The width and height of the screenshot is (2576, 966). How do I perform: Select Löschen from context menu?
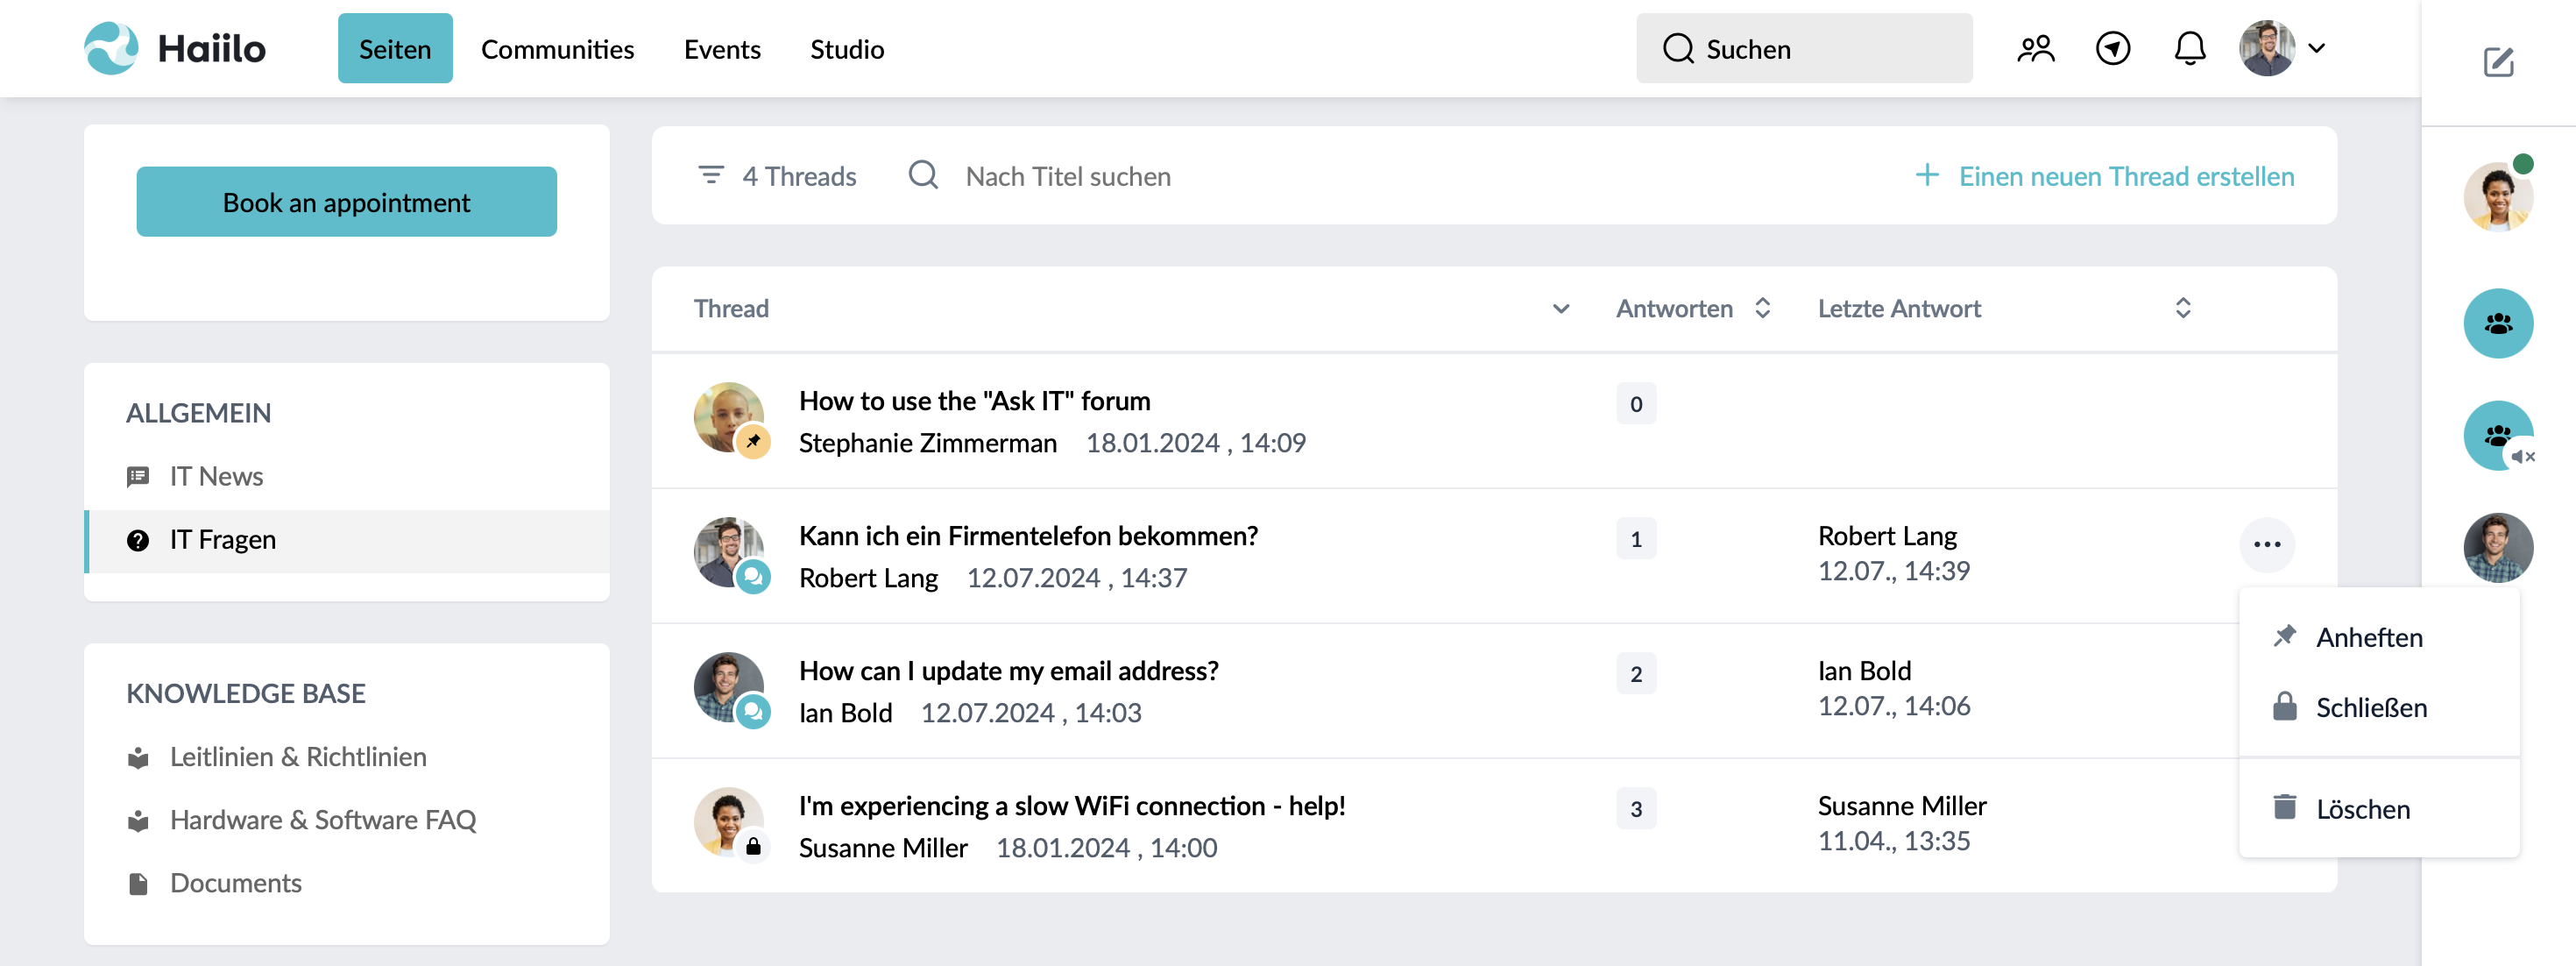coord(2378,808)
